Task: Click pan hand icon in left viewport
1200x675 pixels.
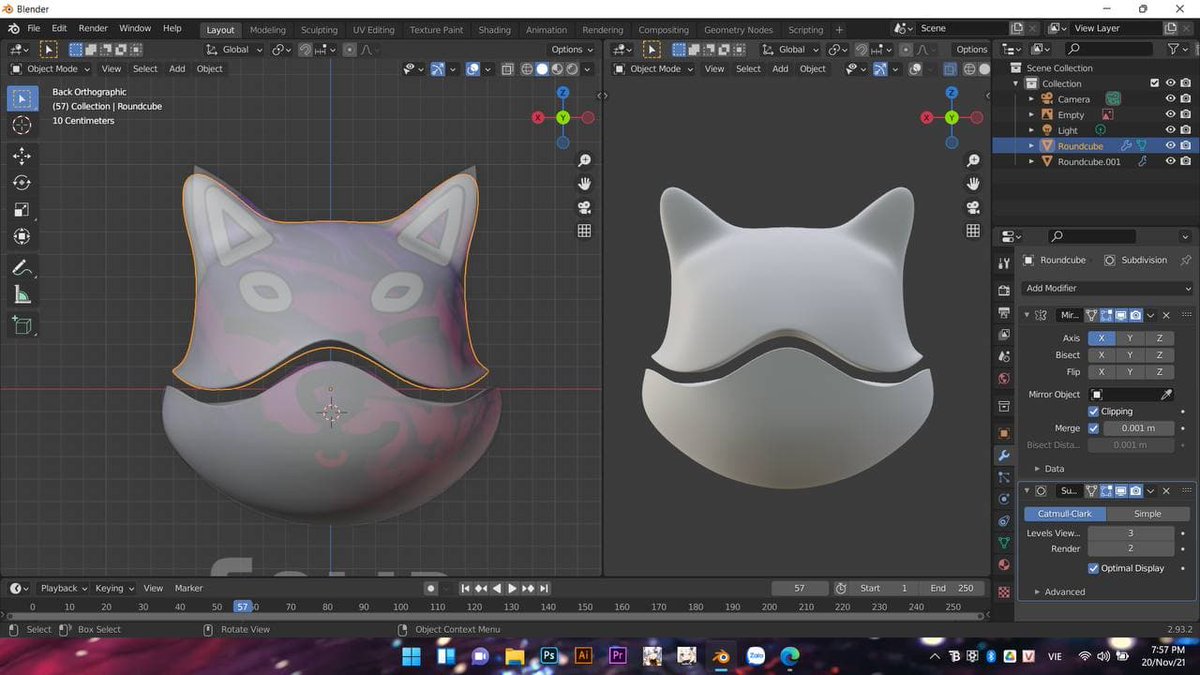Action: [x=584, y=184]
